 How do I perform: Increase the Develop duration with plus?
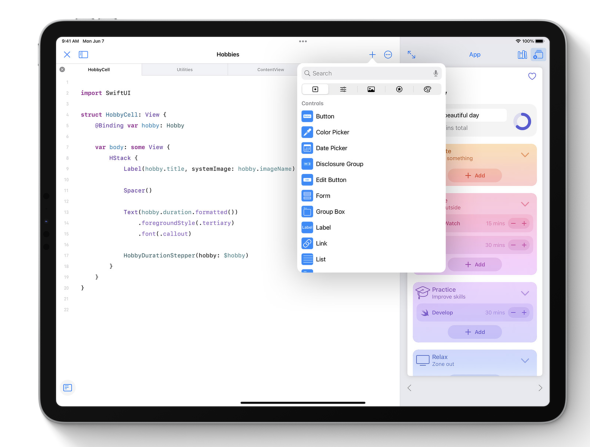(524, 313)
